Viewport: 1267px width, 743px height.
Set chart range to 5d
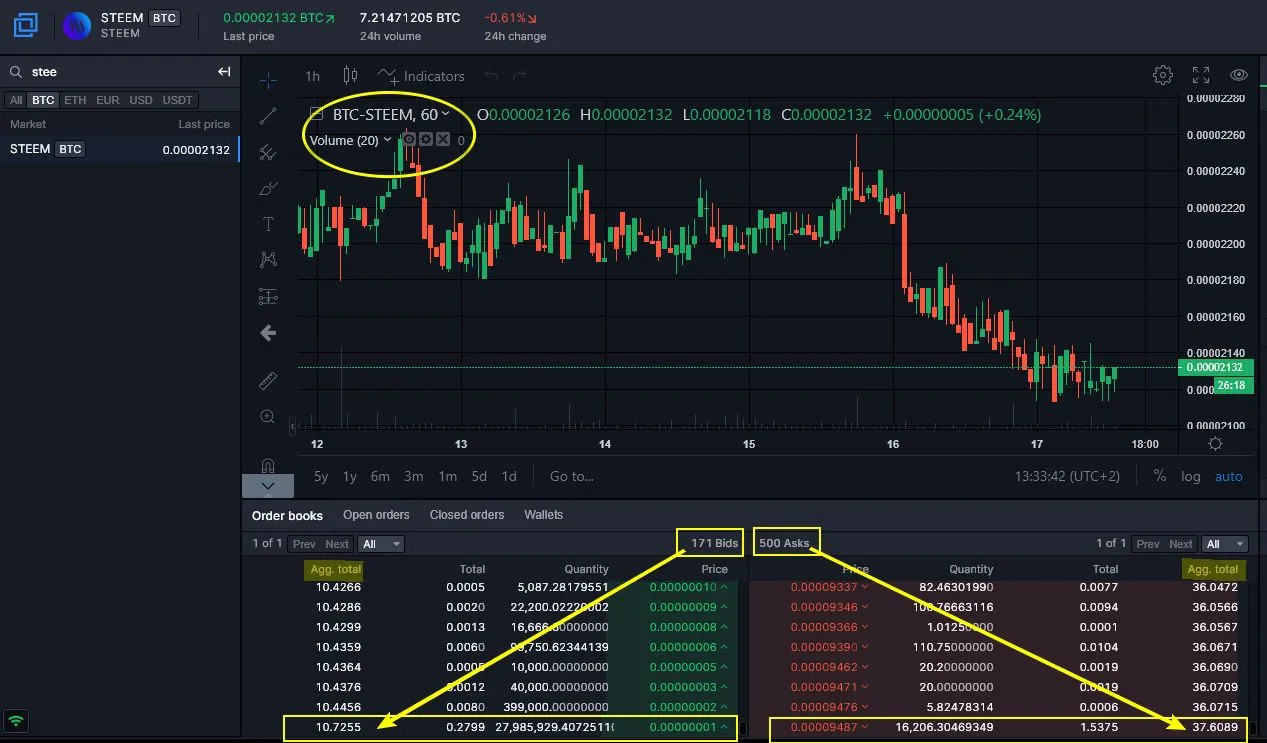(479, 476)
